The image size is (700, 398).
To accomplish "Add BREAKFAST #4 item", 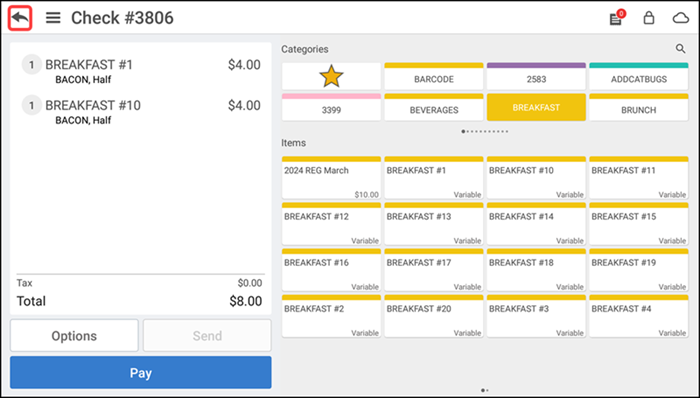I will 638,316.
